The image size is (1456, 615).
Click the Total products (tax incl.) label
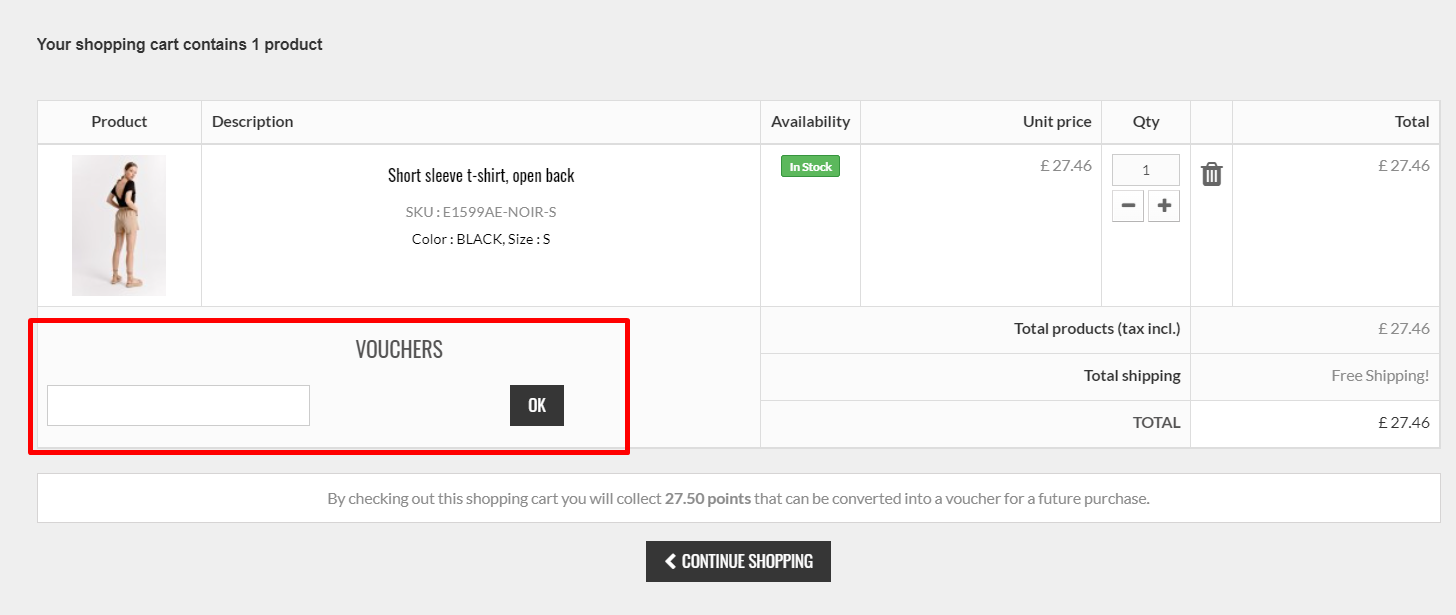(x=1097, y=328)
